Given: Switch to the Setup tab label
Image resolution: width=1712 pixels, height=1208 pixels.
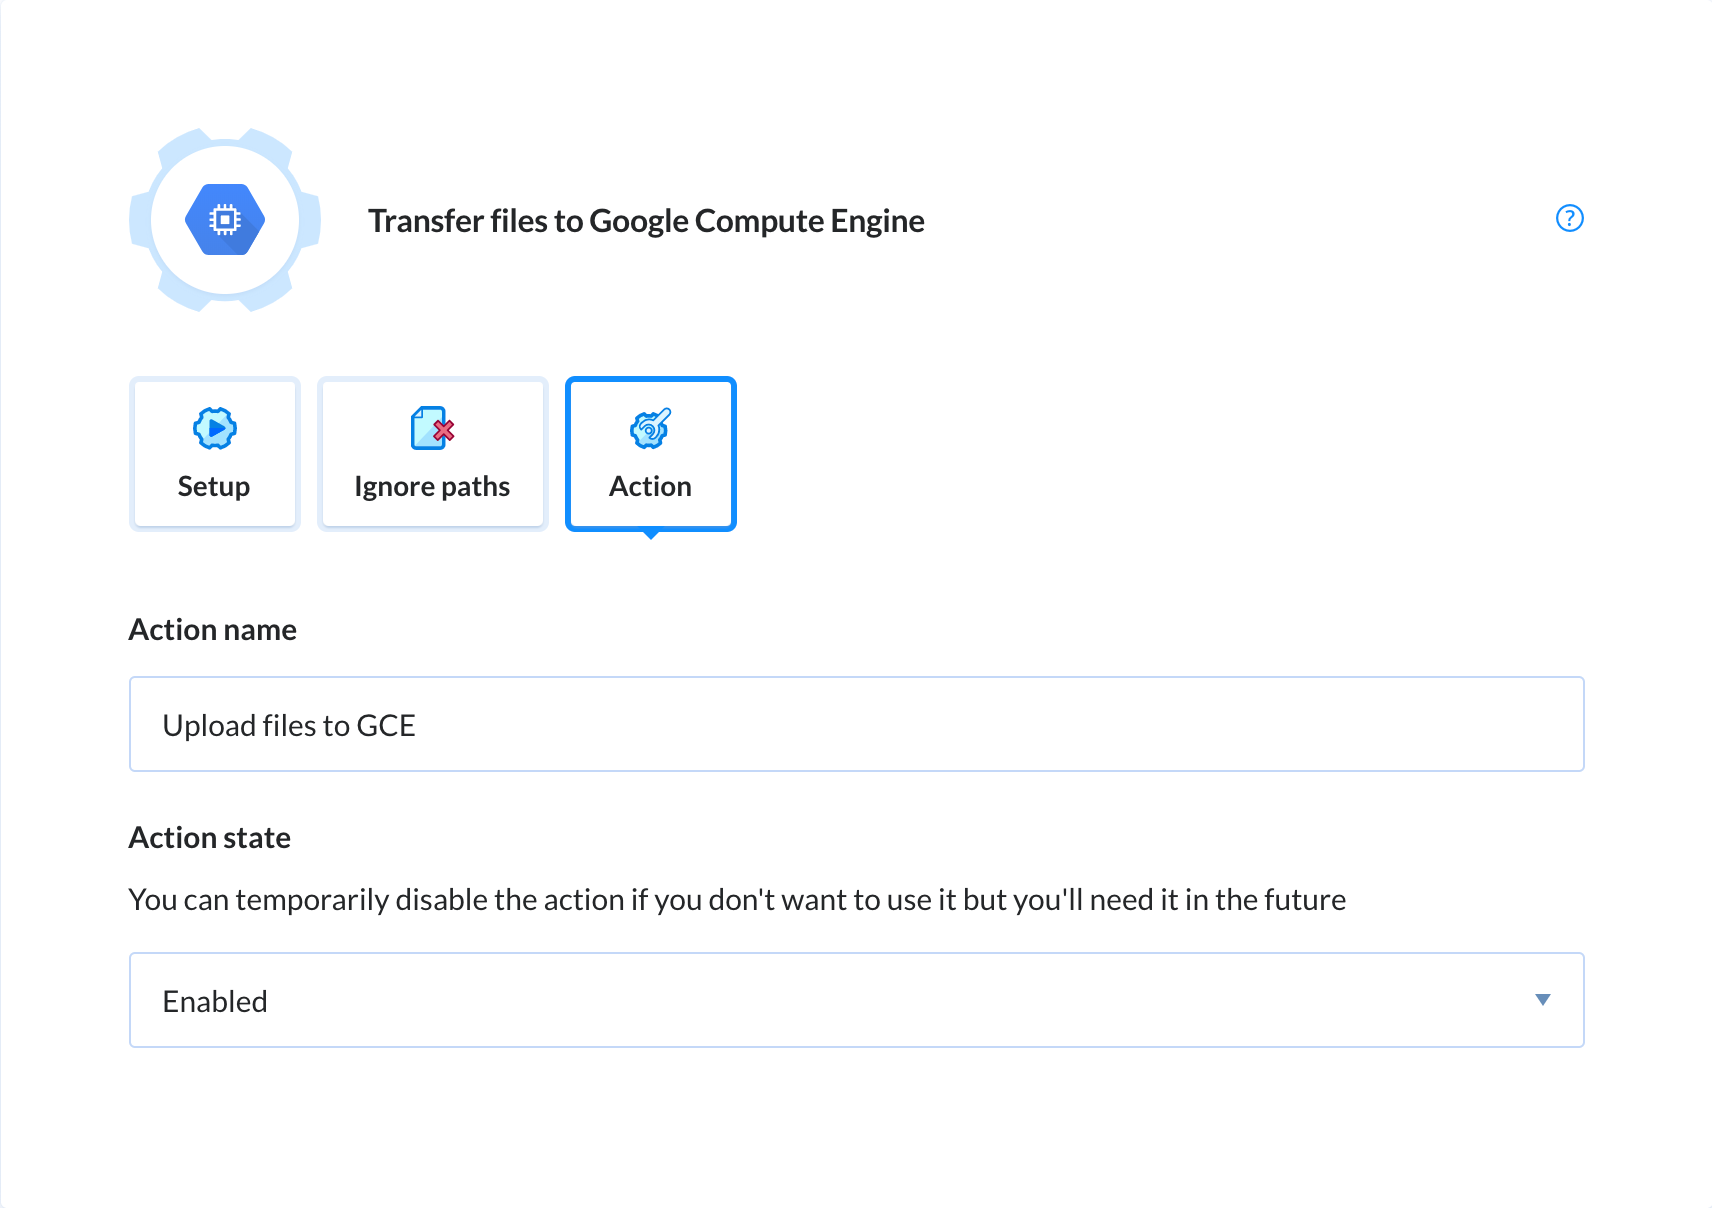Looking at the screenshot, I should [214, 487].
